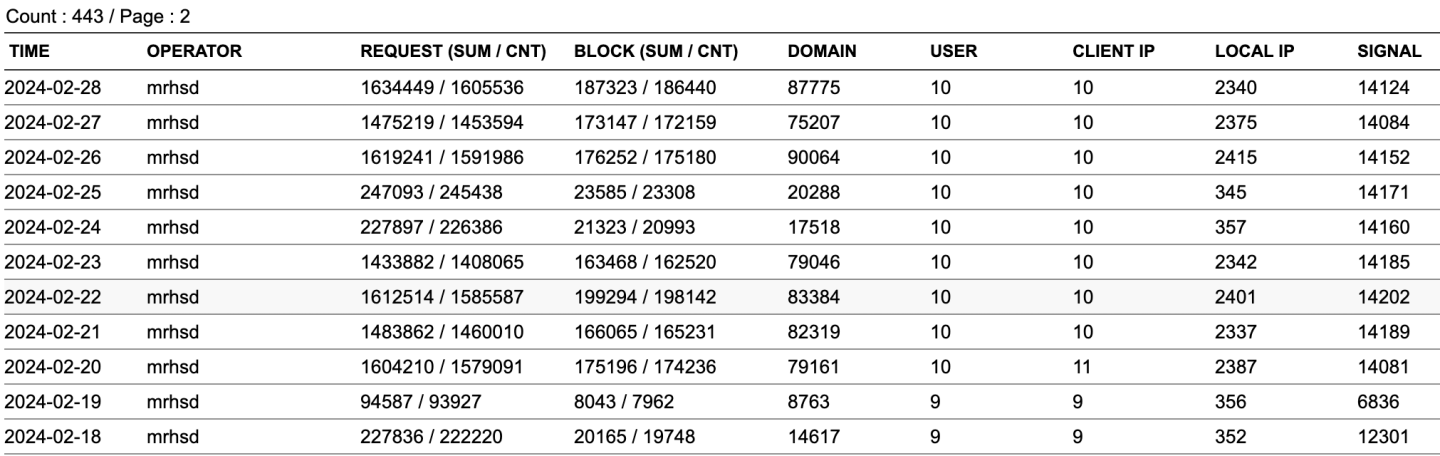Click operator mrhsd in 2024-02-25 row

[x=173, y=192]
